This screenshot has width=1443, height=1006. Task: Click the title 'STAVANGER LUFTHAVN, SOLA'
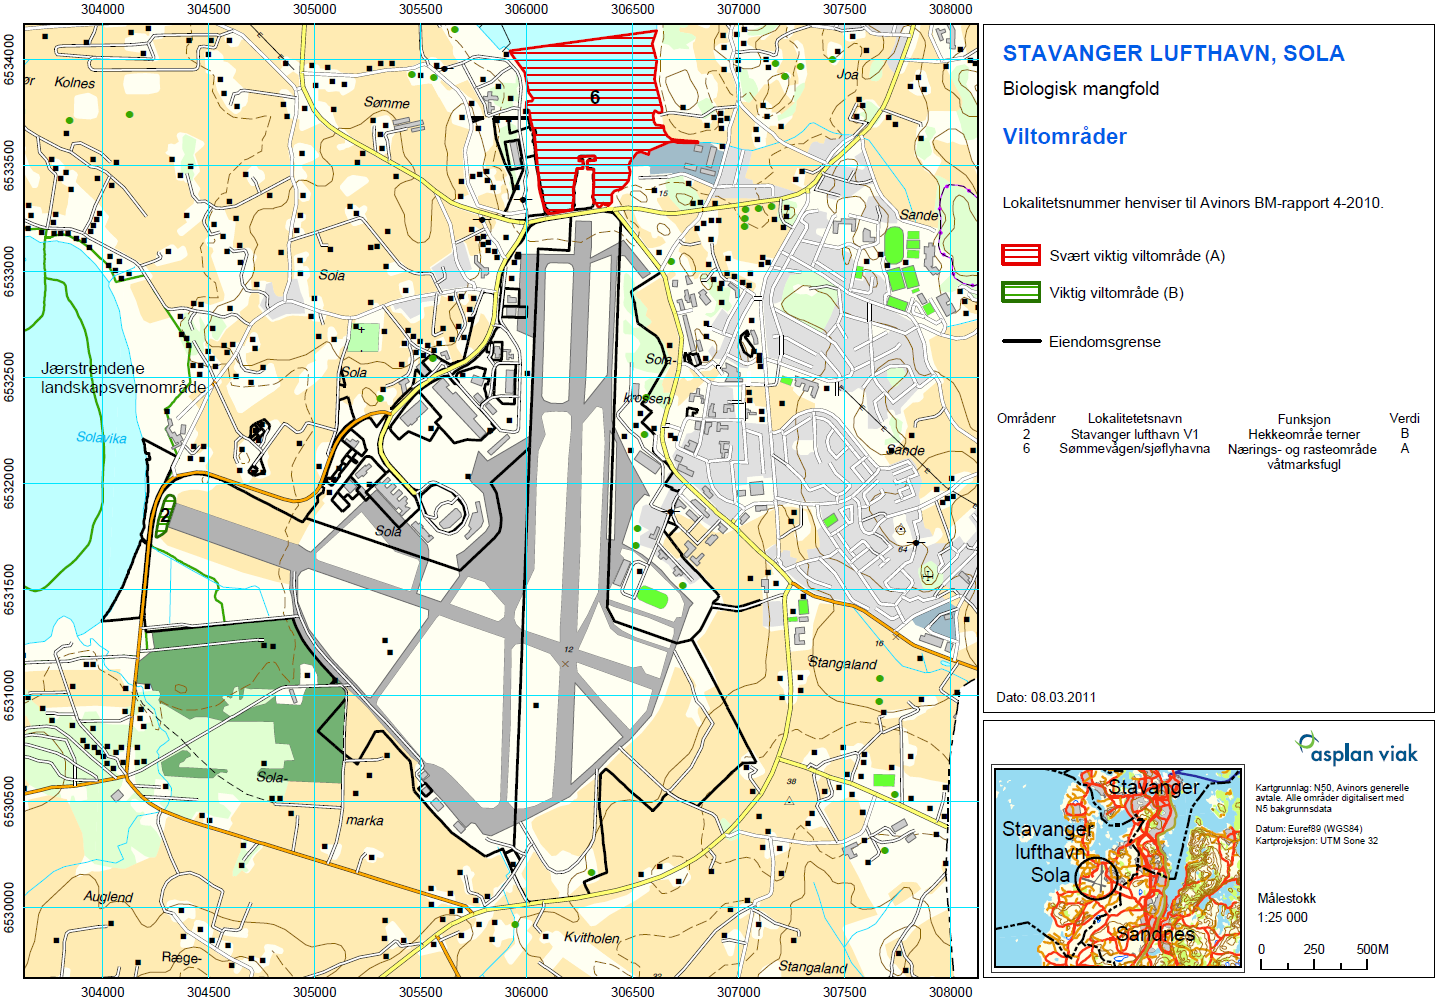tap(1173, 54)
